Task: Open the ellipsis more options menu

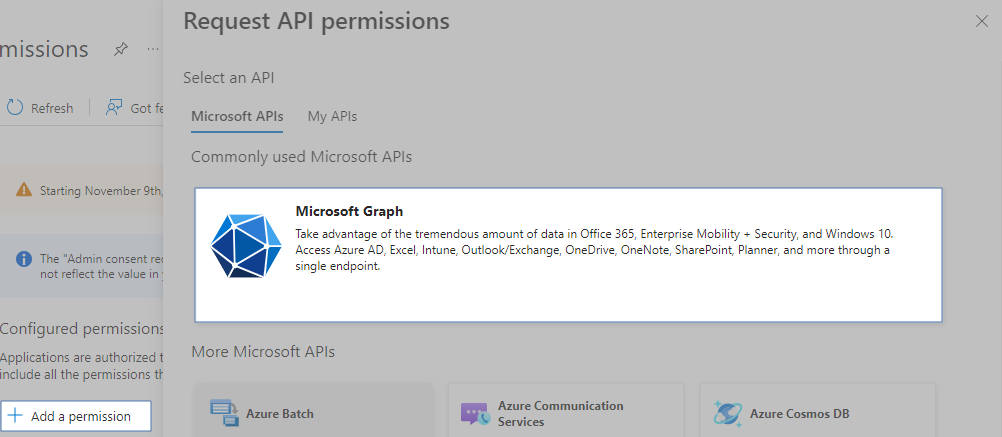Action: tap(153, 49)
